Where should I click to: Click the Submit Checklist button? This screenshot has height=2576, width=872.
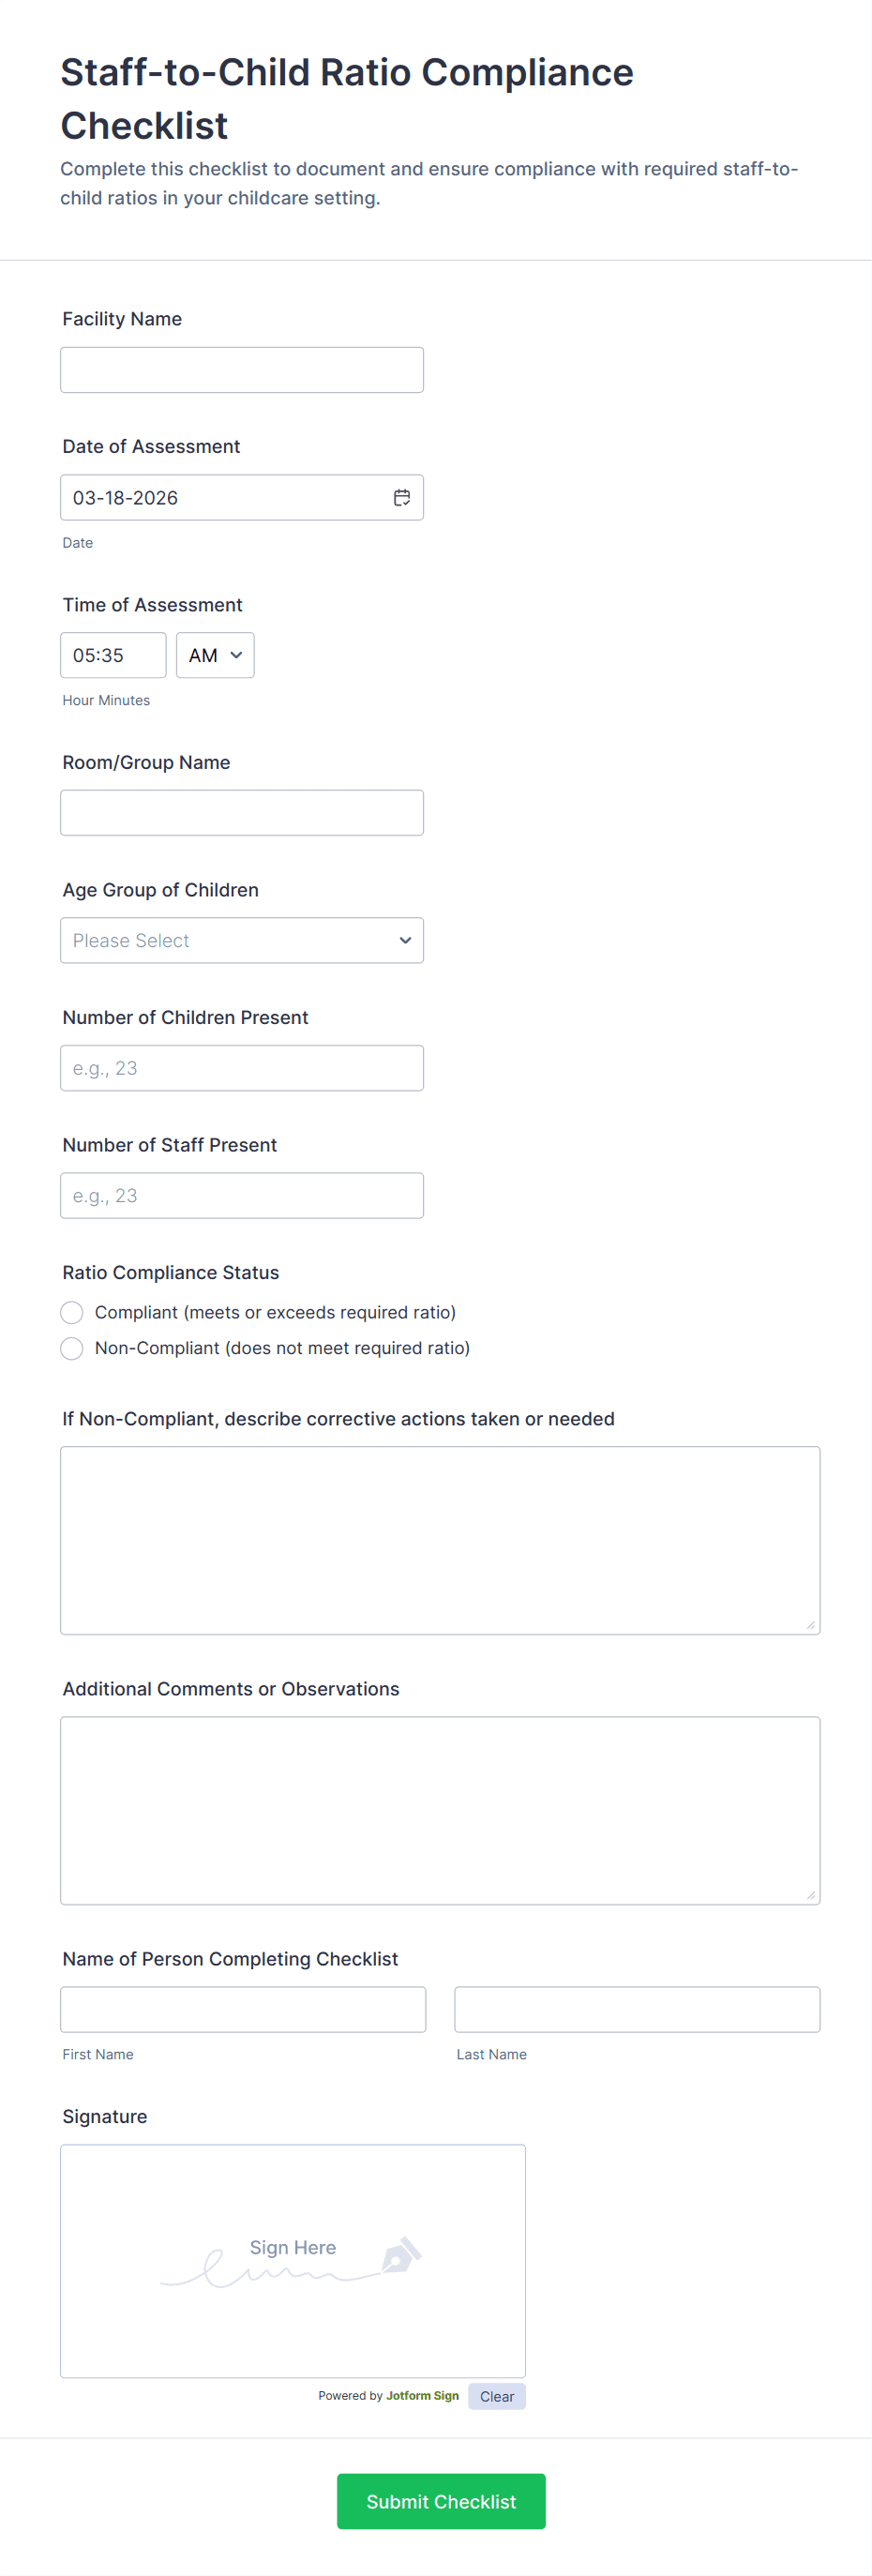(441, 2501)
